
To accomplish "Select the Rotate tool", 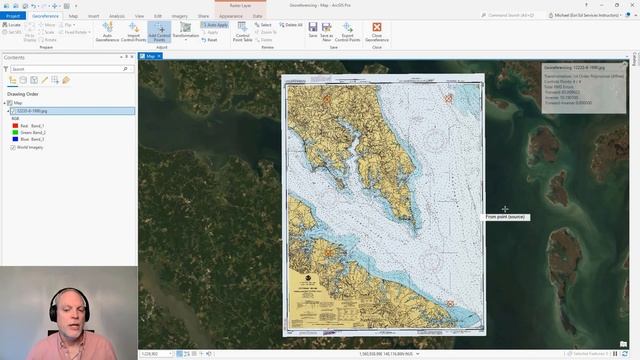I will point(47,40).
